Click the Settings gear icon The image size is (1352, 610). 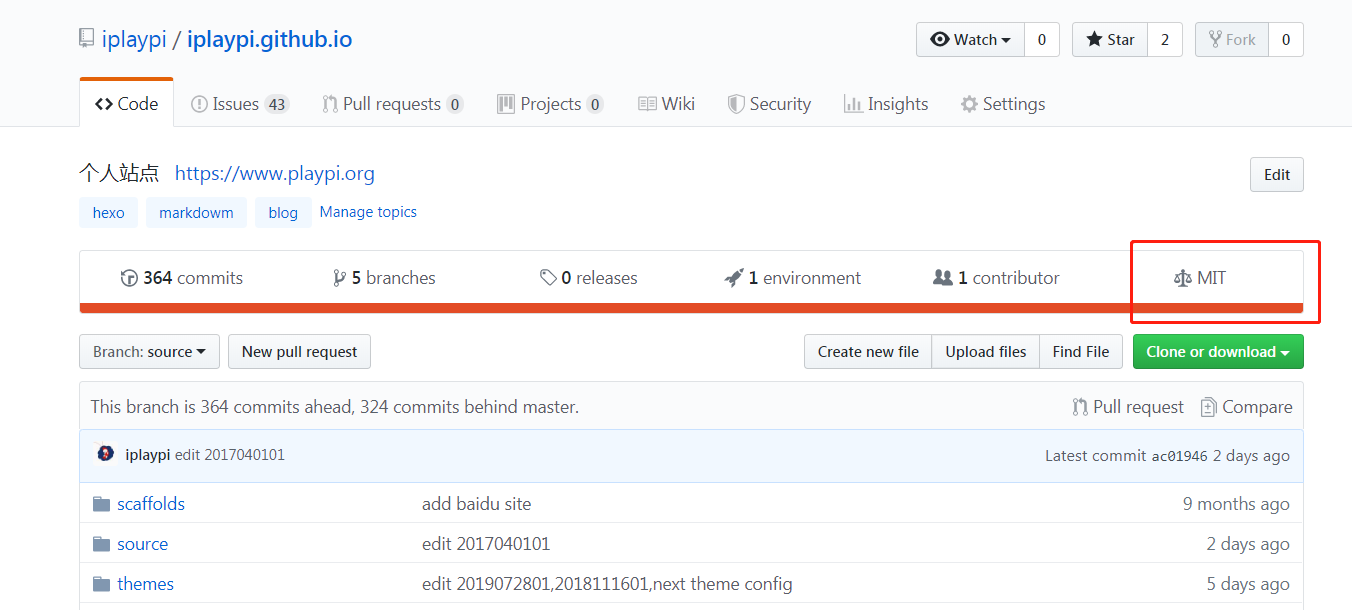(x=969, y=104)
